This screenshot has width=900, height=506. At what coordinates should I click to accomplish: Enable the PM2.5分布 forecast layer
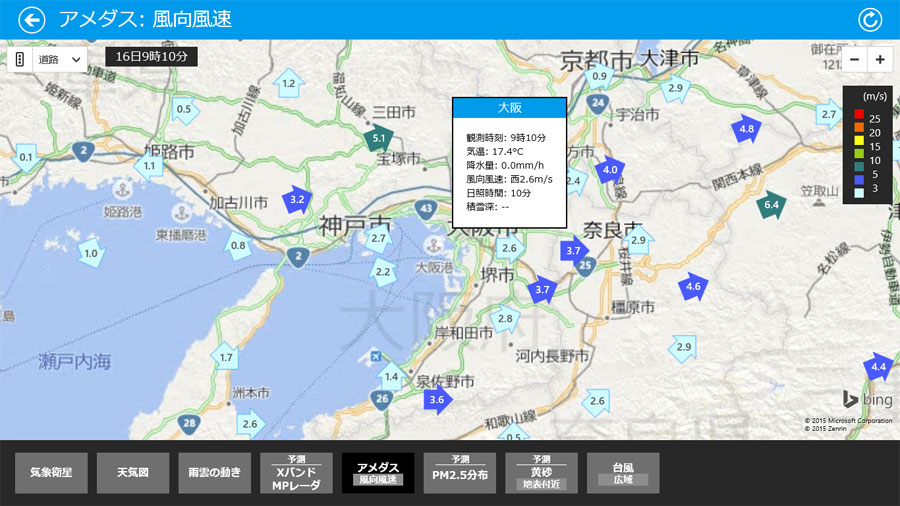[x=460, y=473]
